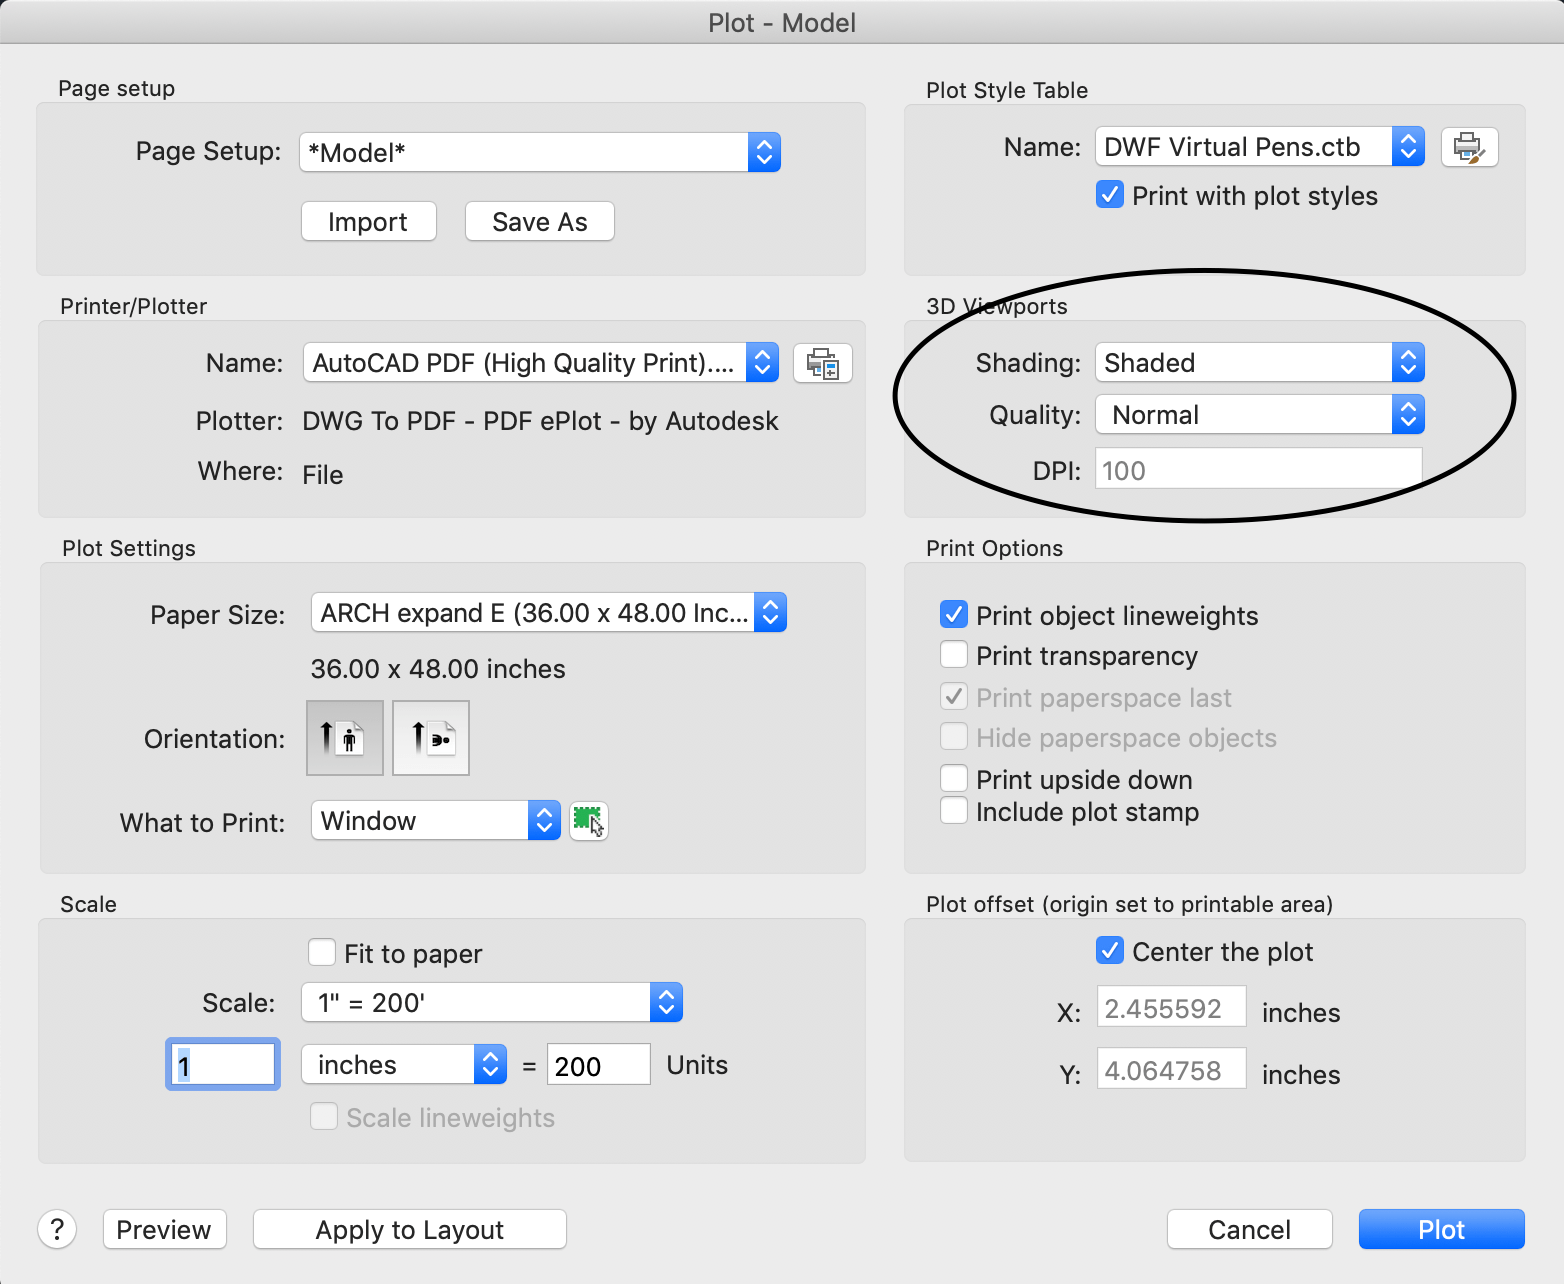Toggle the Hide paperspace objects checkbox

(x=954, y=737)
